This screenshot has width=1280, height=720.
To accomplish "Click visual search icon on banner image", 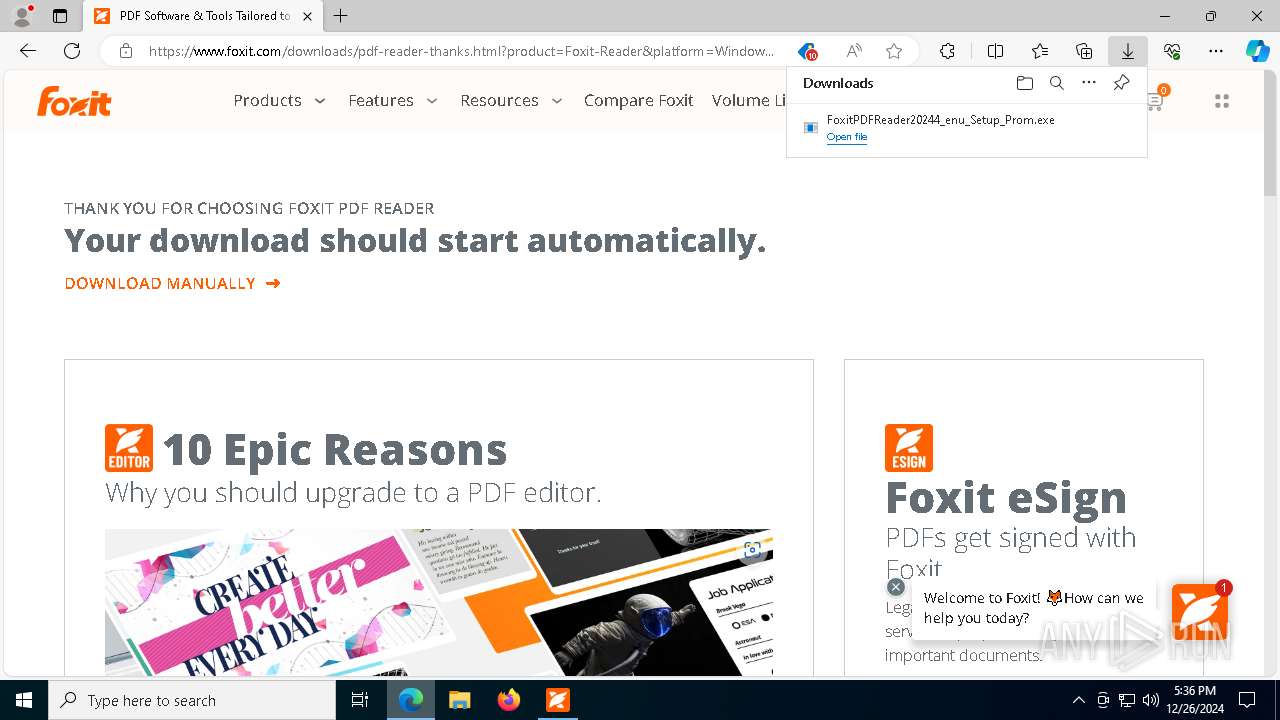I will pyautogui.click(x=752, y=550).
